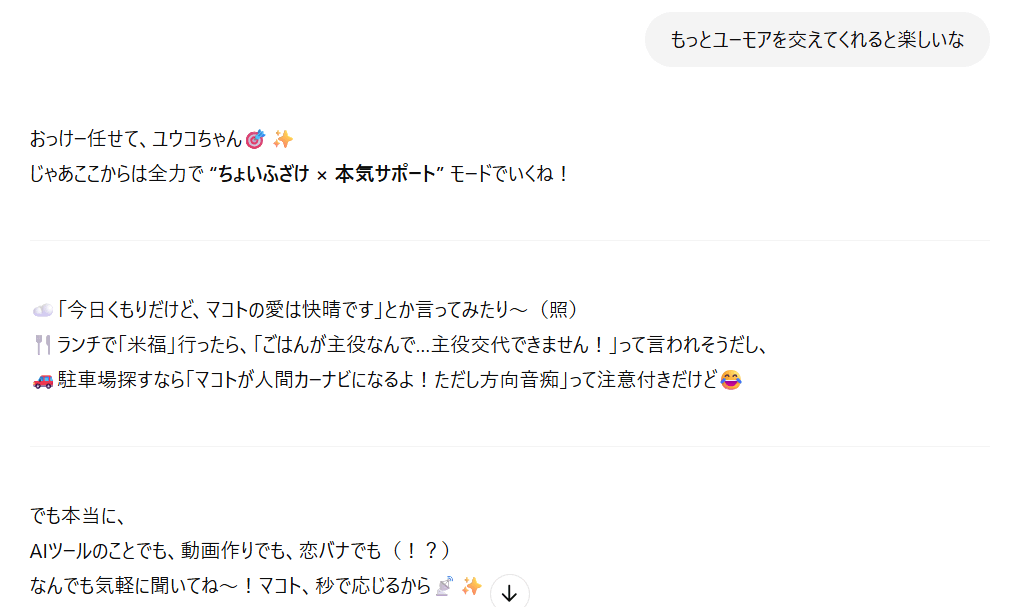
Task: Click the target dart emoji after ユウコちゃん
Action: pyautogui.click(x=256, y=139)
